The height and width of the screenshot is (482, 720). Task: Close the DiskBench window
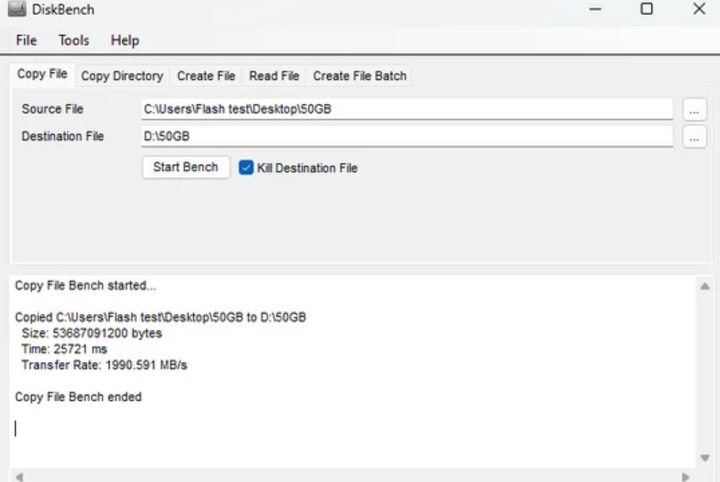(x=699, y=9)
